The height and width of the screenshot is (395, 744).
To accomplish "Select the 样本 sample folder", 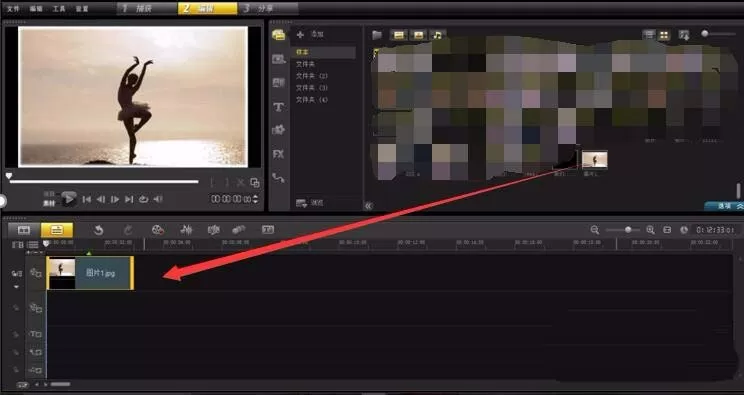I will (x=324, y=52).
